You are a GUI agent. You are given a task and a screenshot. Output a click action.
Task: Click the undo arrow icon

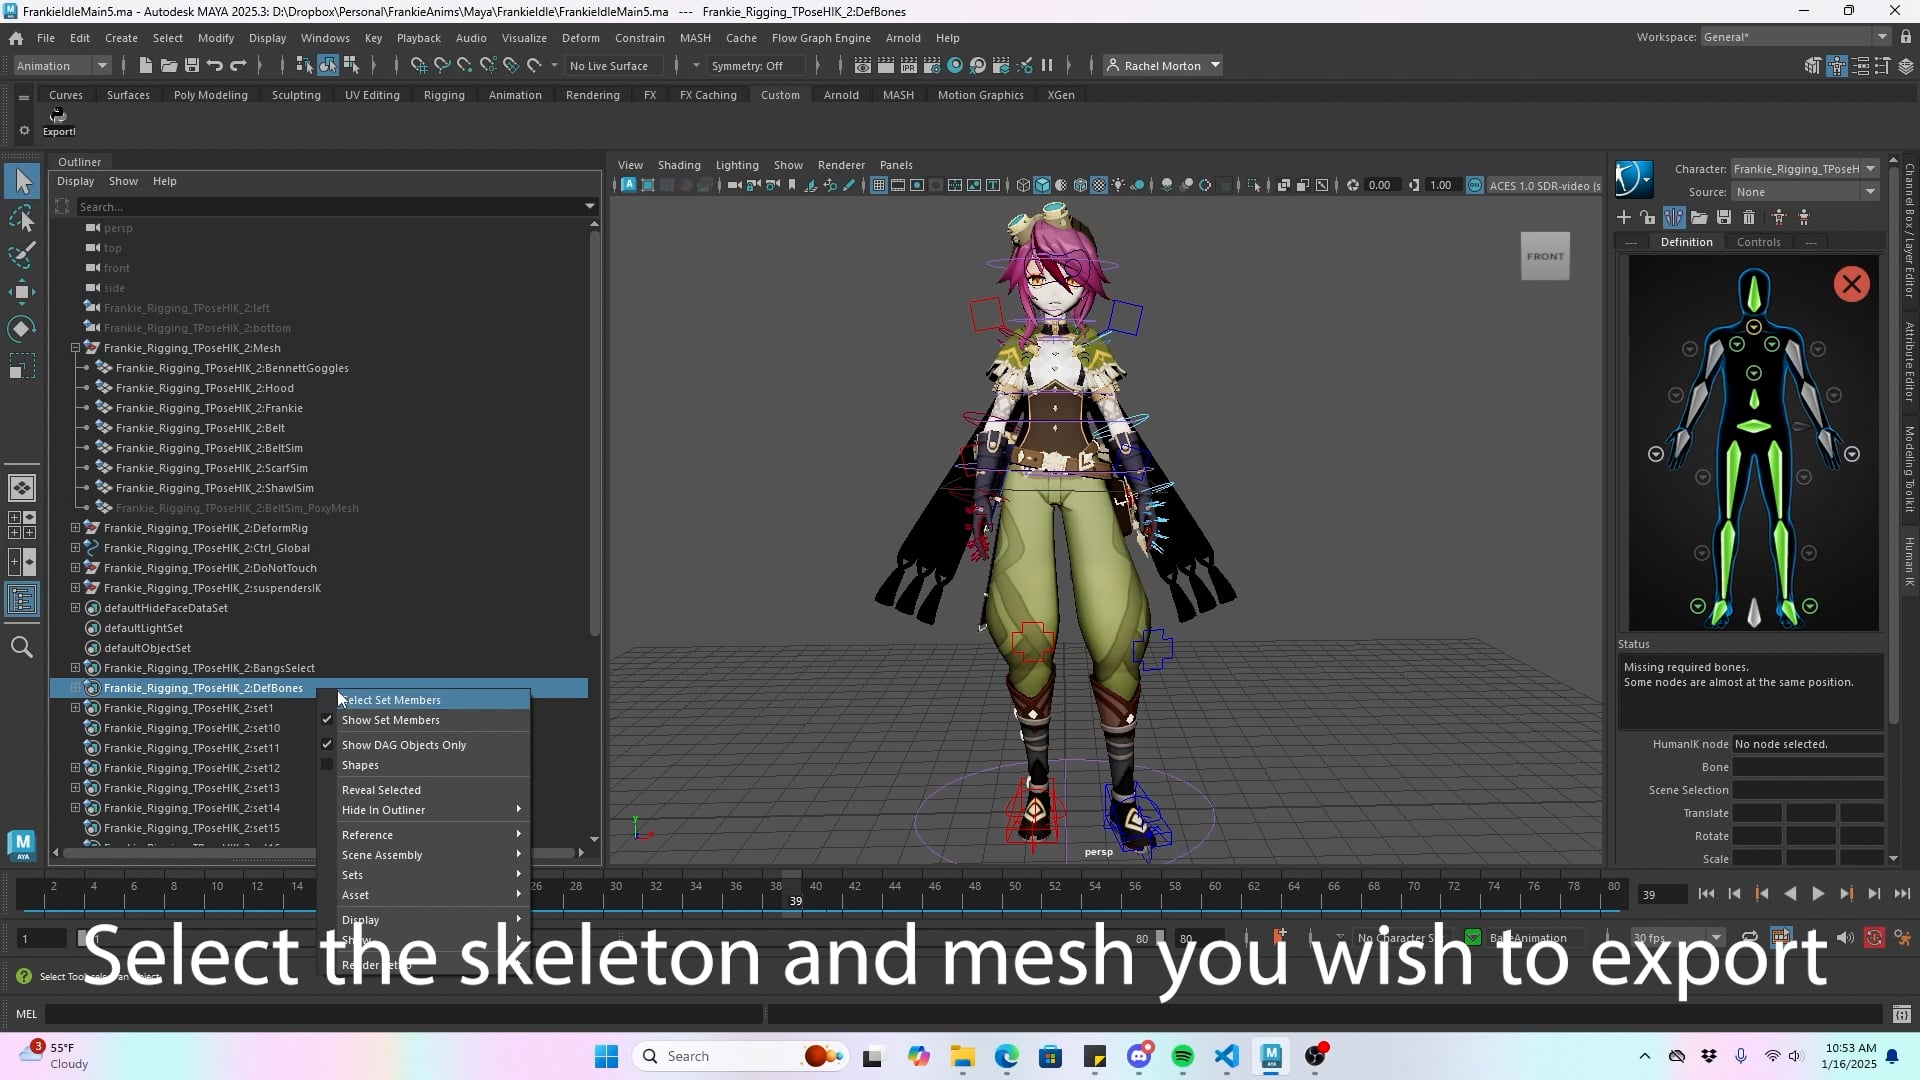[215, 66]
